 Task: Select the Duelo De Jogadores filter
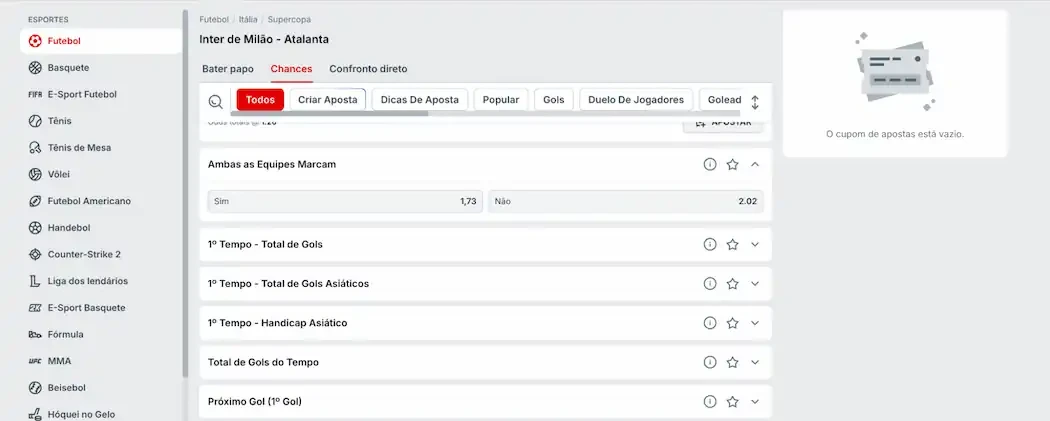tap(636, 100)
